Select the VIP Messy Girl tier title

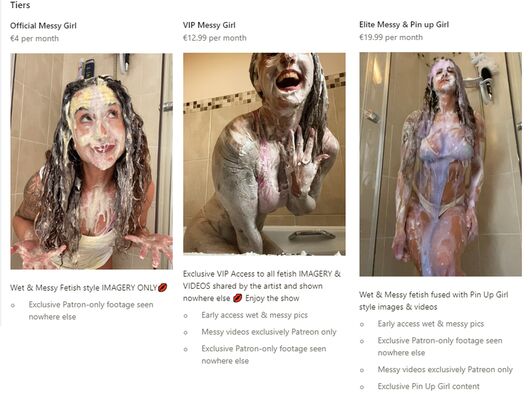(x=209, y=25)
